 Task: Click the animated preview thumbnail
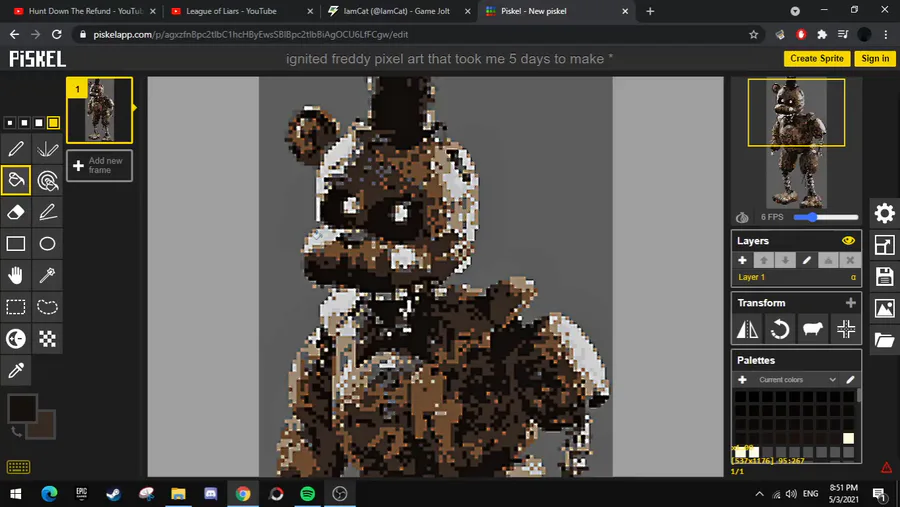[x=796, y=142]
